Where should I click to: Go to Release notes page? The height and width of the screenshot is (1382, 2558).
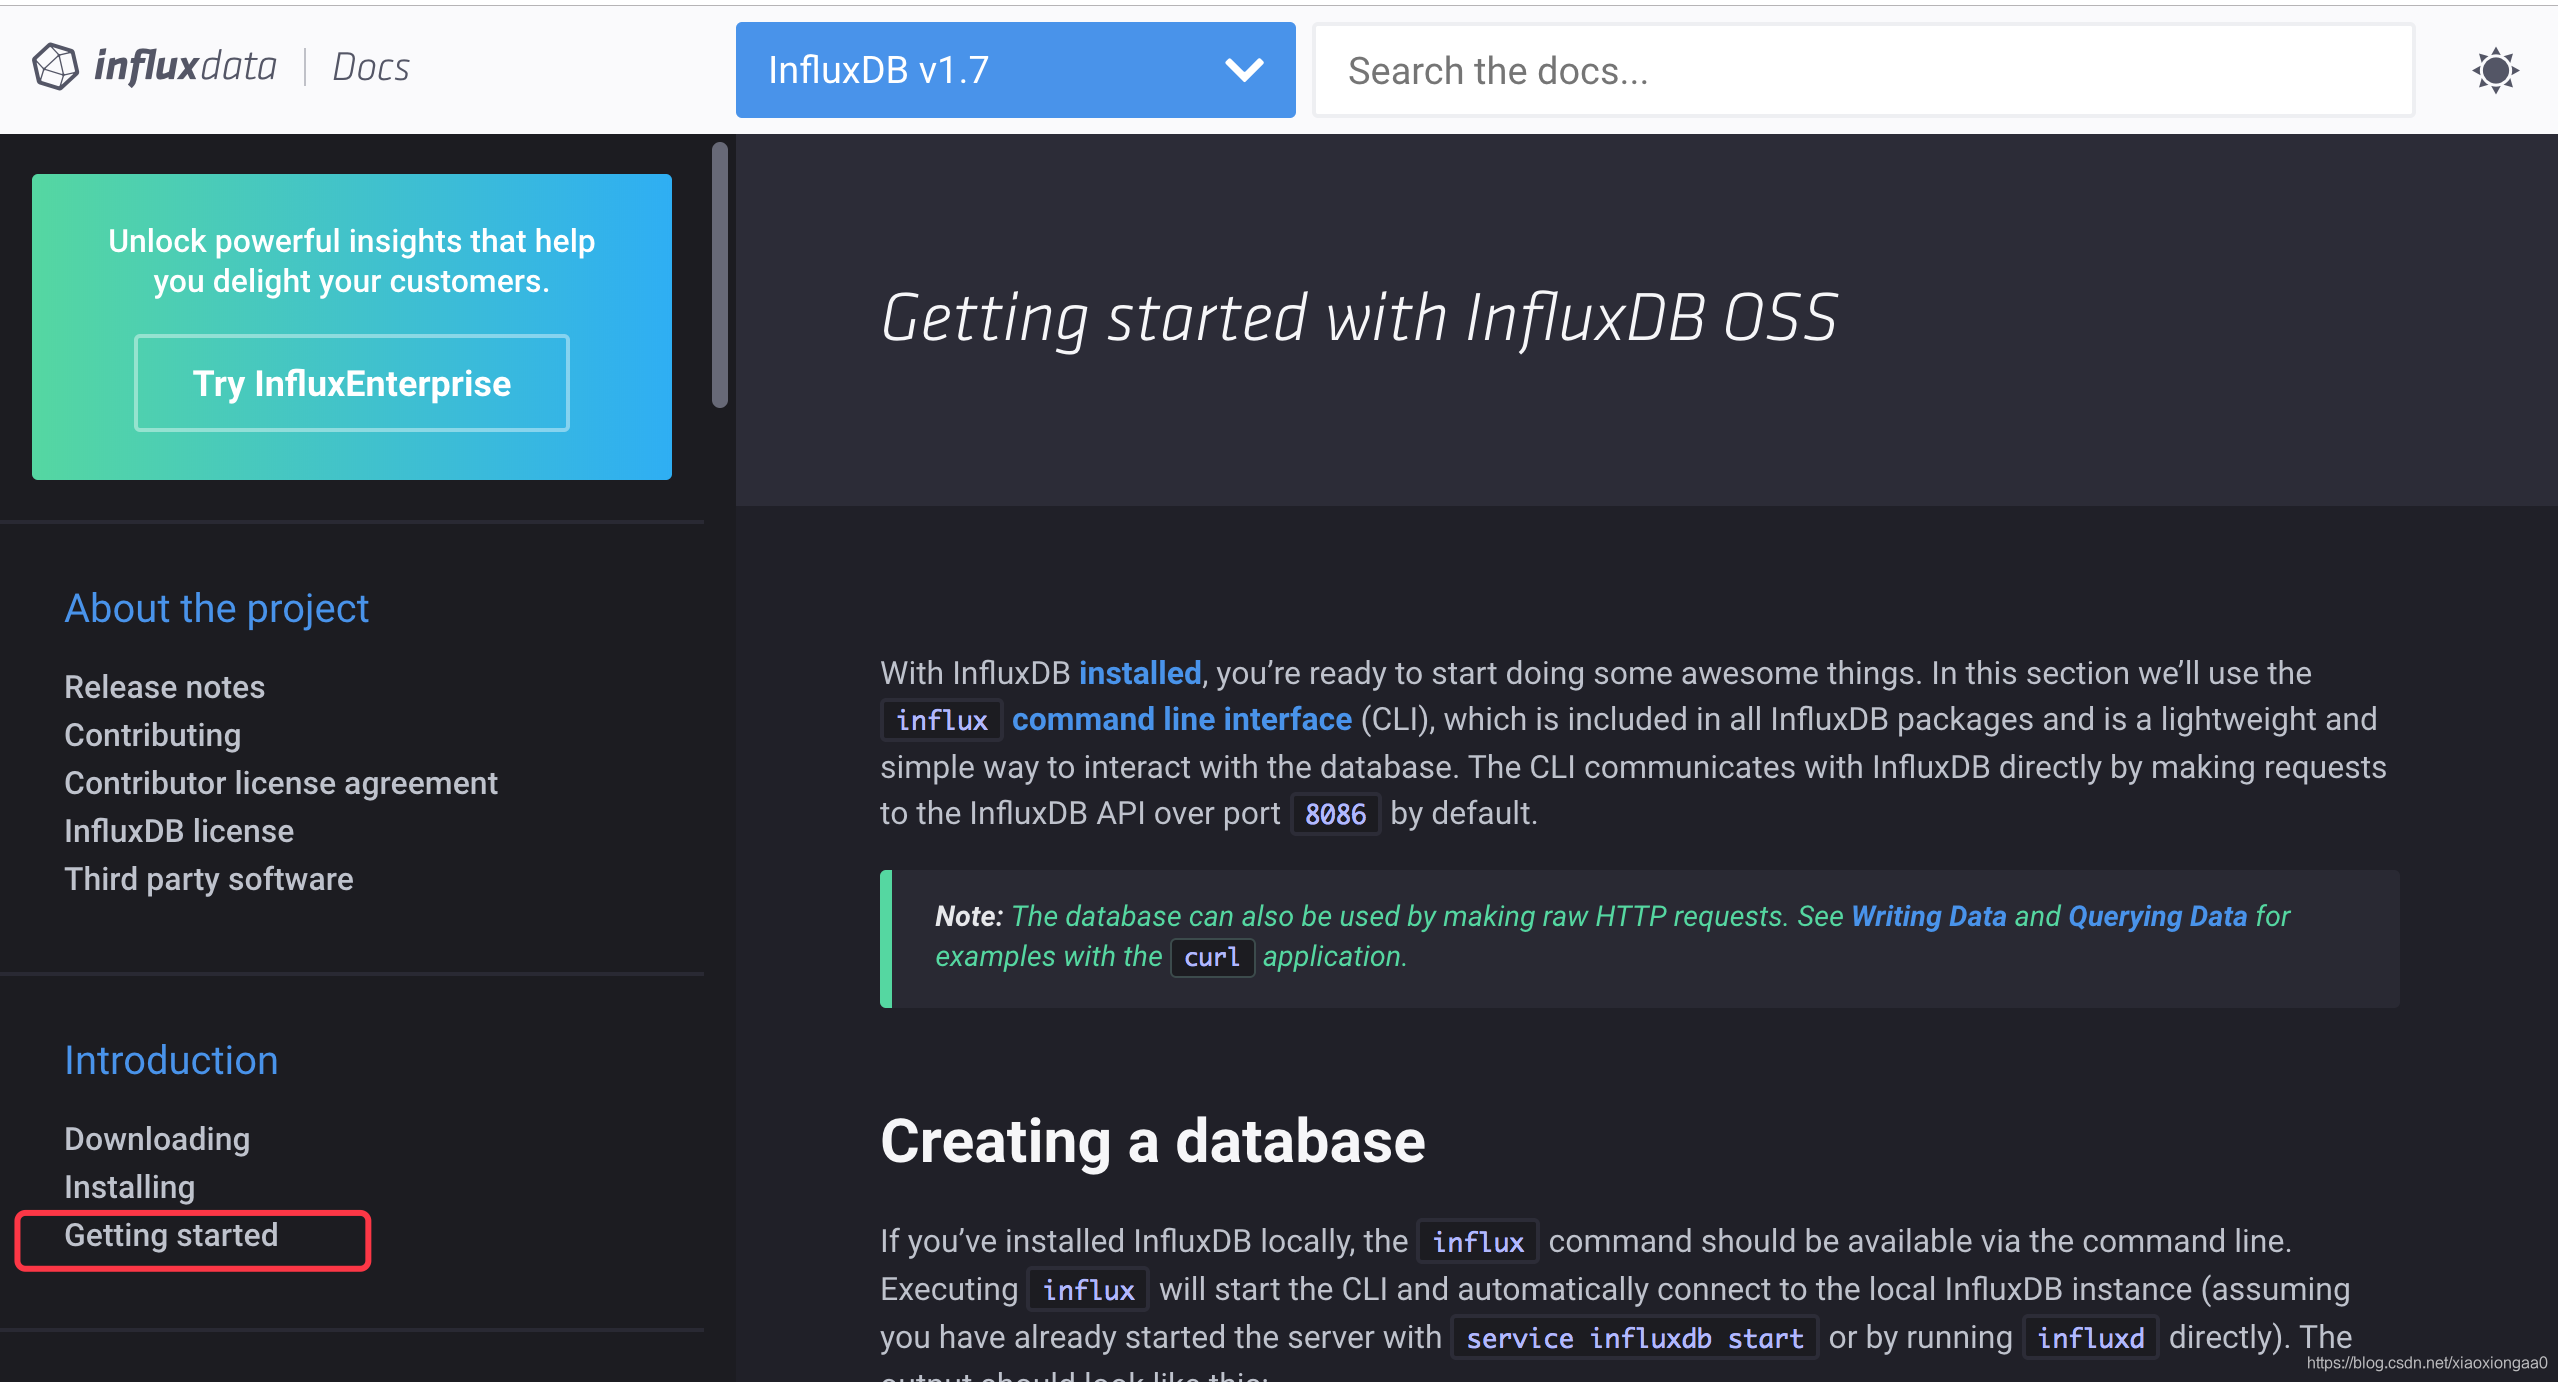[165, 687]
